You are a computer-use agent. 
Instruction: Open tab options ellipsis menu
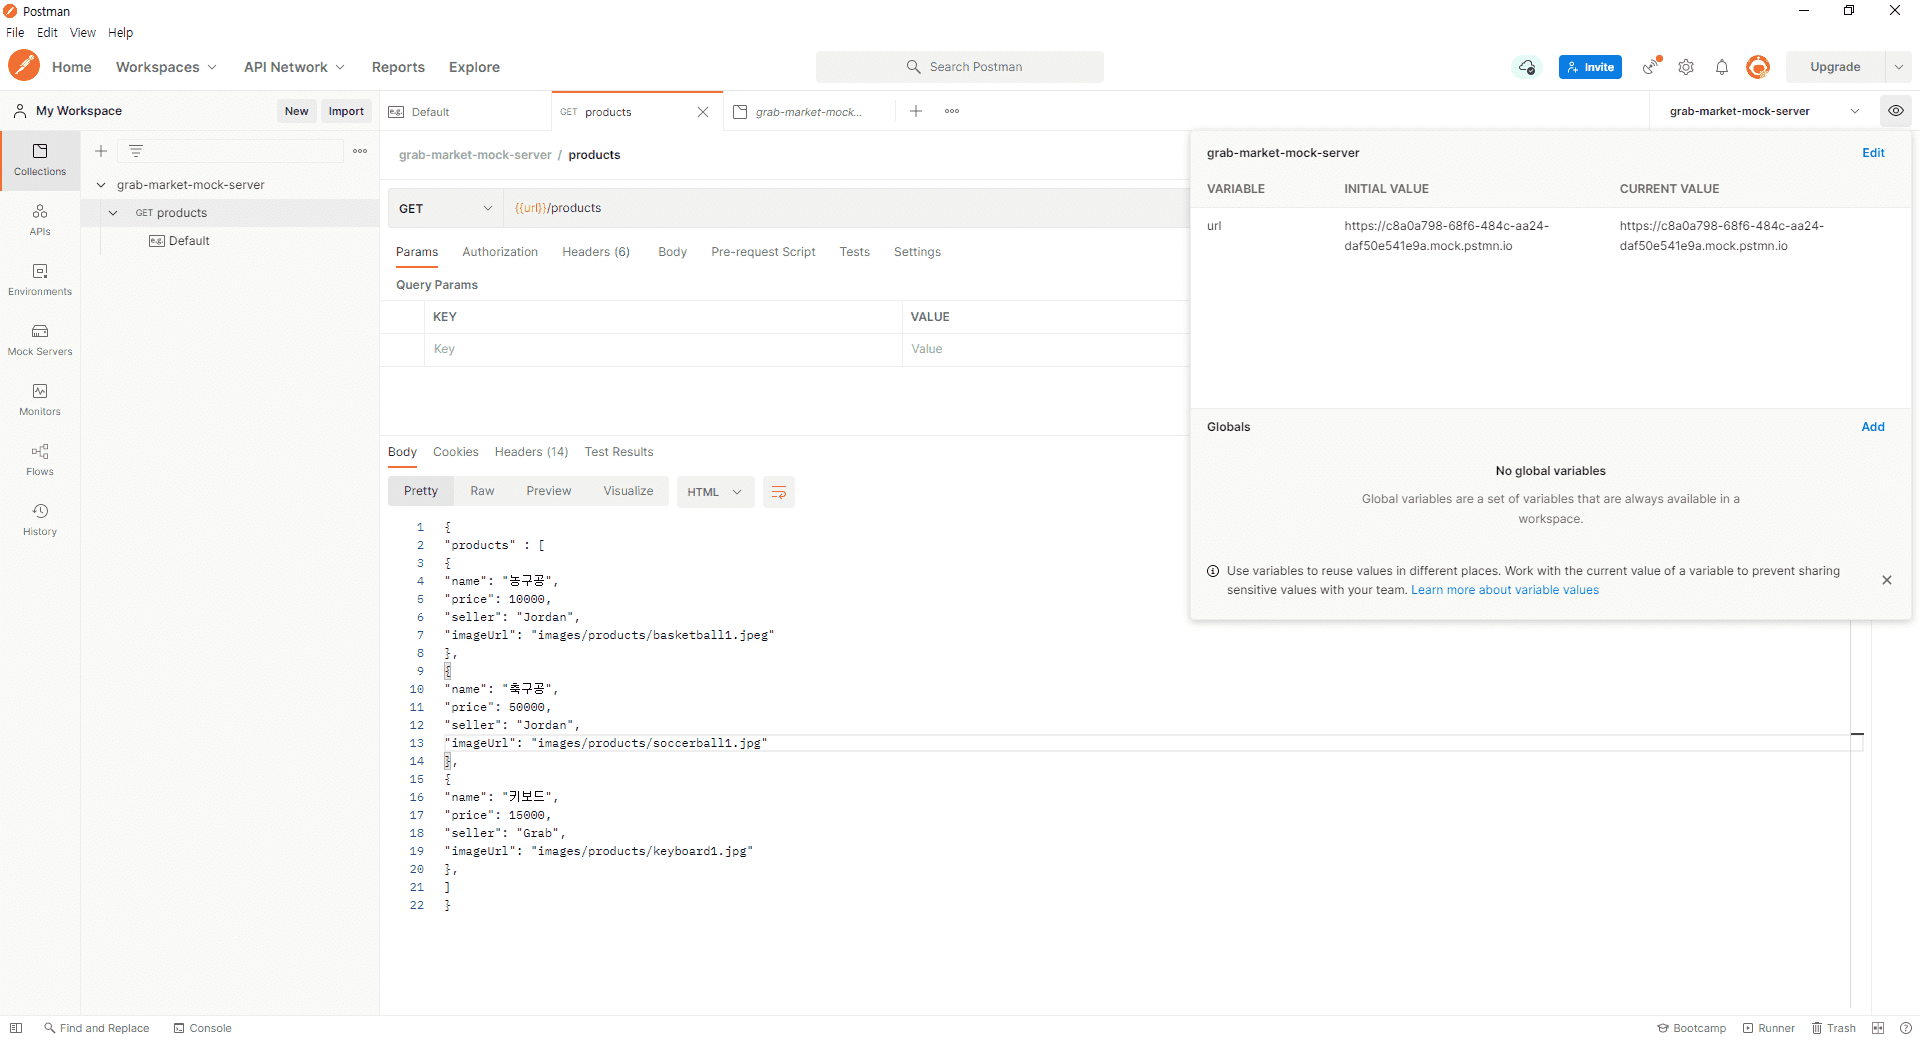coord(952,111)
